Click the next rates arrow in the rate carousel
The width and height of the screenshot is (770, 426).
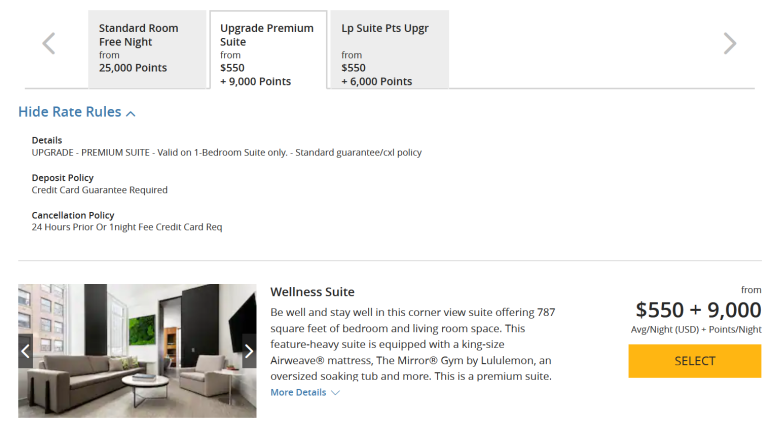click(x=730, y=44)
